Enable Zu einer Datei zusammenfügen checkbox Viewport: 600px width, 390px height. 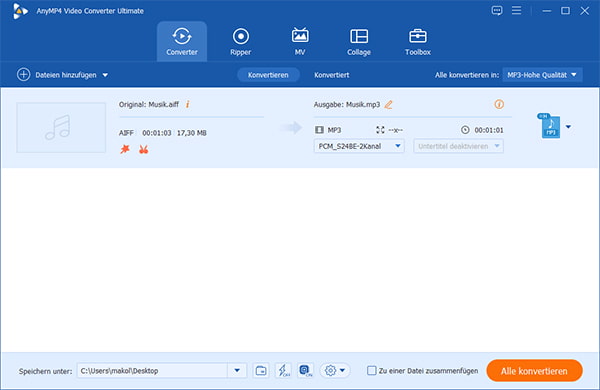(372, 370)
